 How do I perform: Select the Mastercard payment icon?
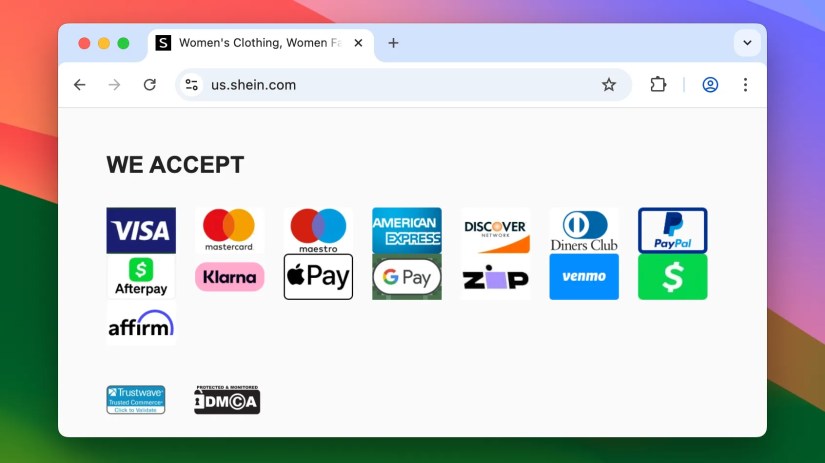click(229, 230)
